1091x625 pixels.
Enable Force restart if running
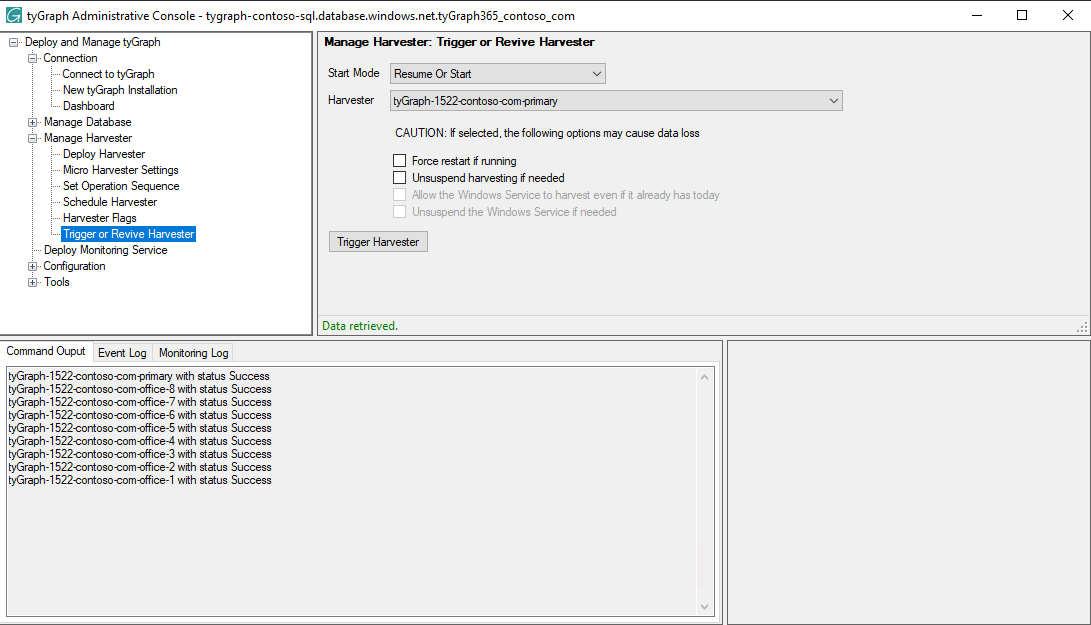tap(399, 161)
